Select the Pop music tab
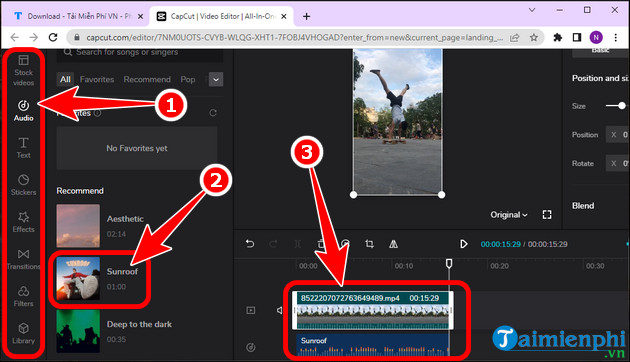The image size is (630, 362). pyautogui.click(x=188, y=80)
